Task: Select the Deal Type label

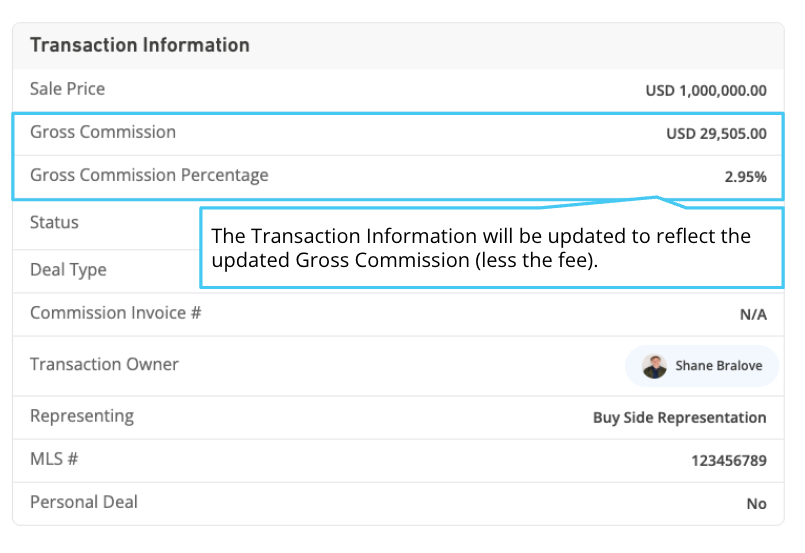Action: pyautogui.click(x=68, y=270)
